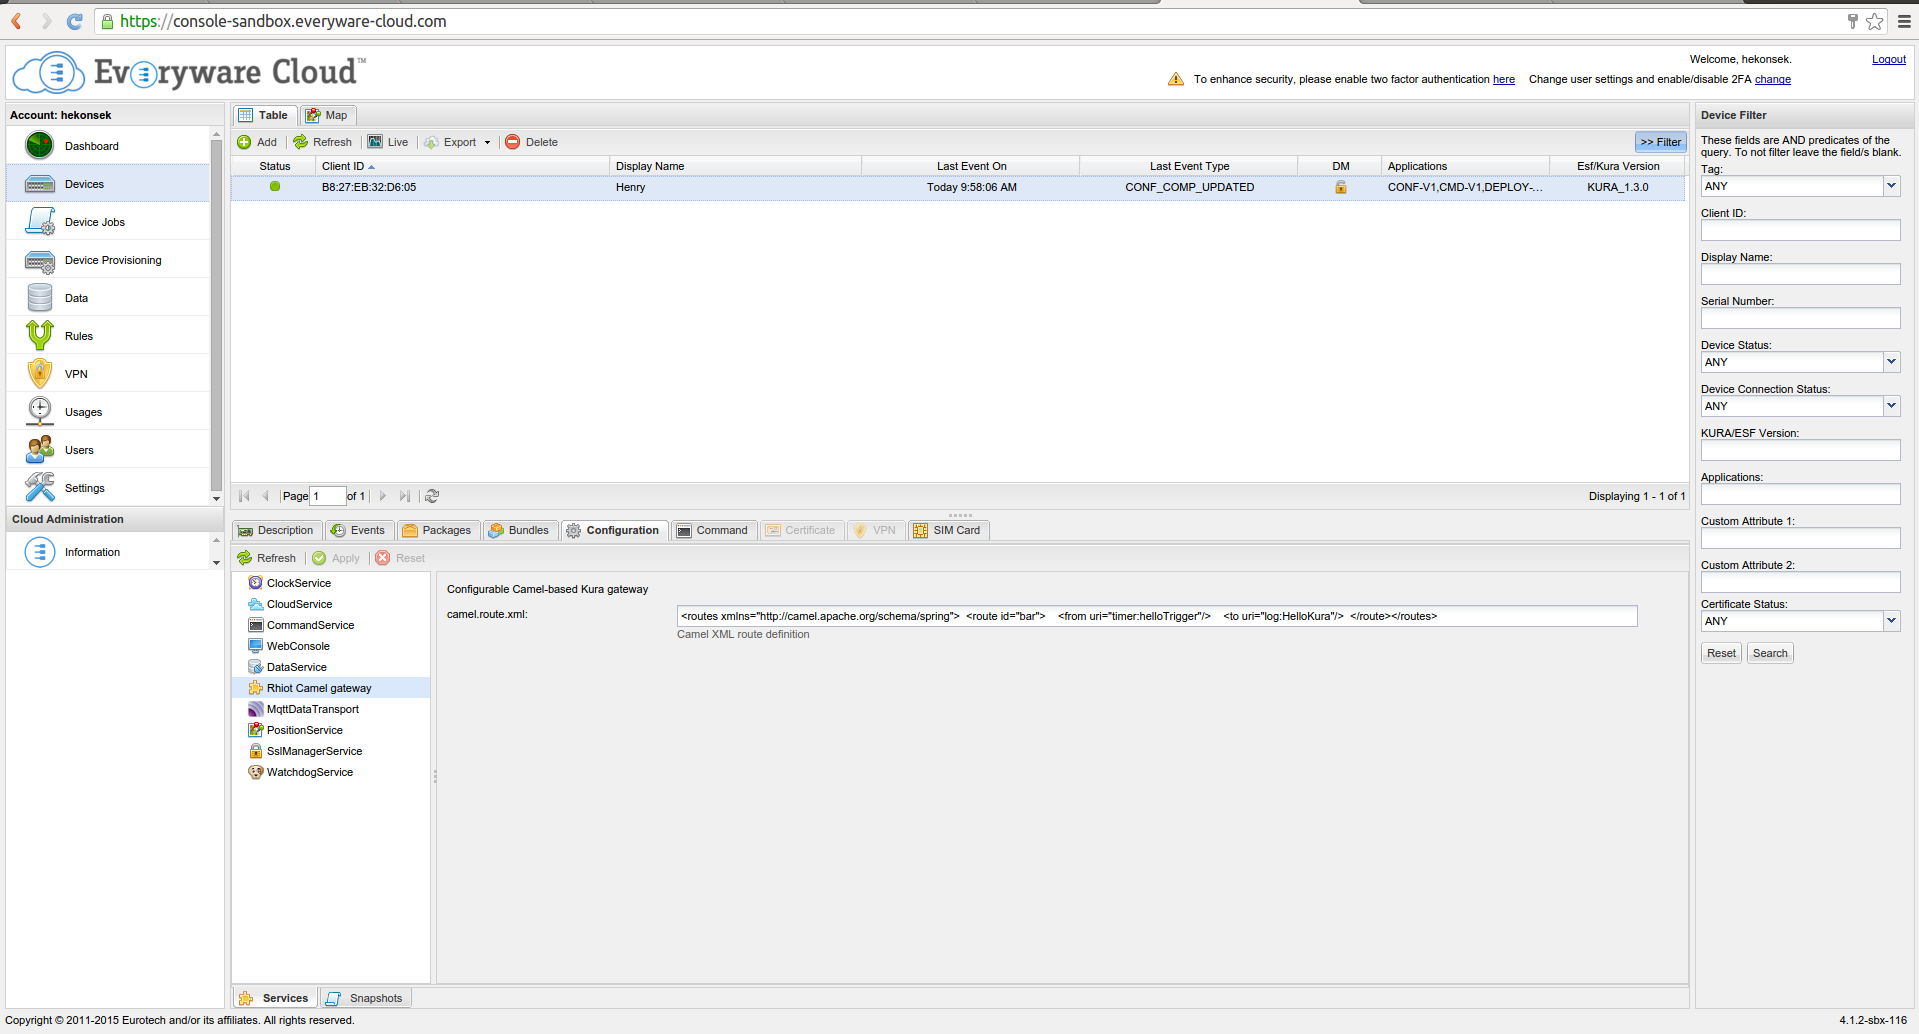Open the Command tab
The image size is (1919, 1034).
[712, 530]
